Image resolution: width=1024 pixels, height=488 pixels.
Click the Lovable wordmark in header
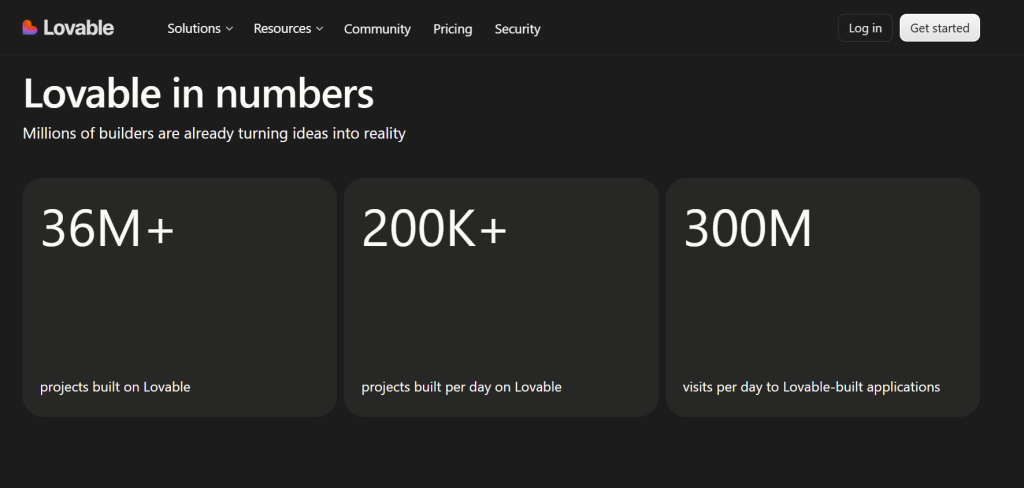[78, 28]
